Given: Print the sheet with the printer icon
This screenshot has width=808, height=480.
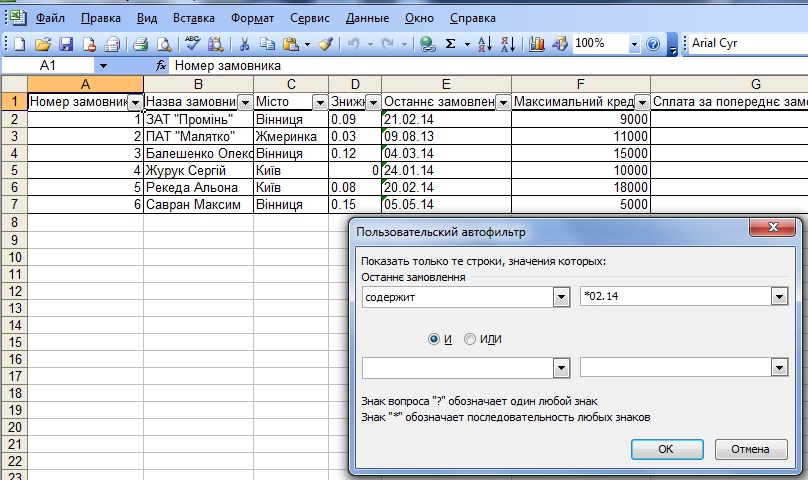Looking at the screenshot, I should (x=140, y=44).
